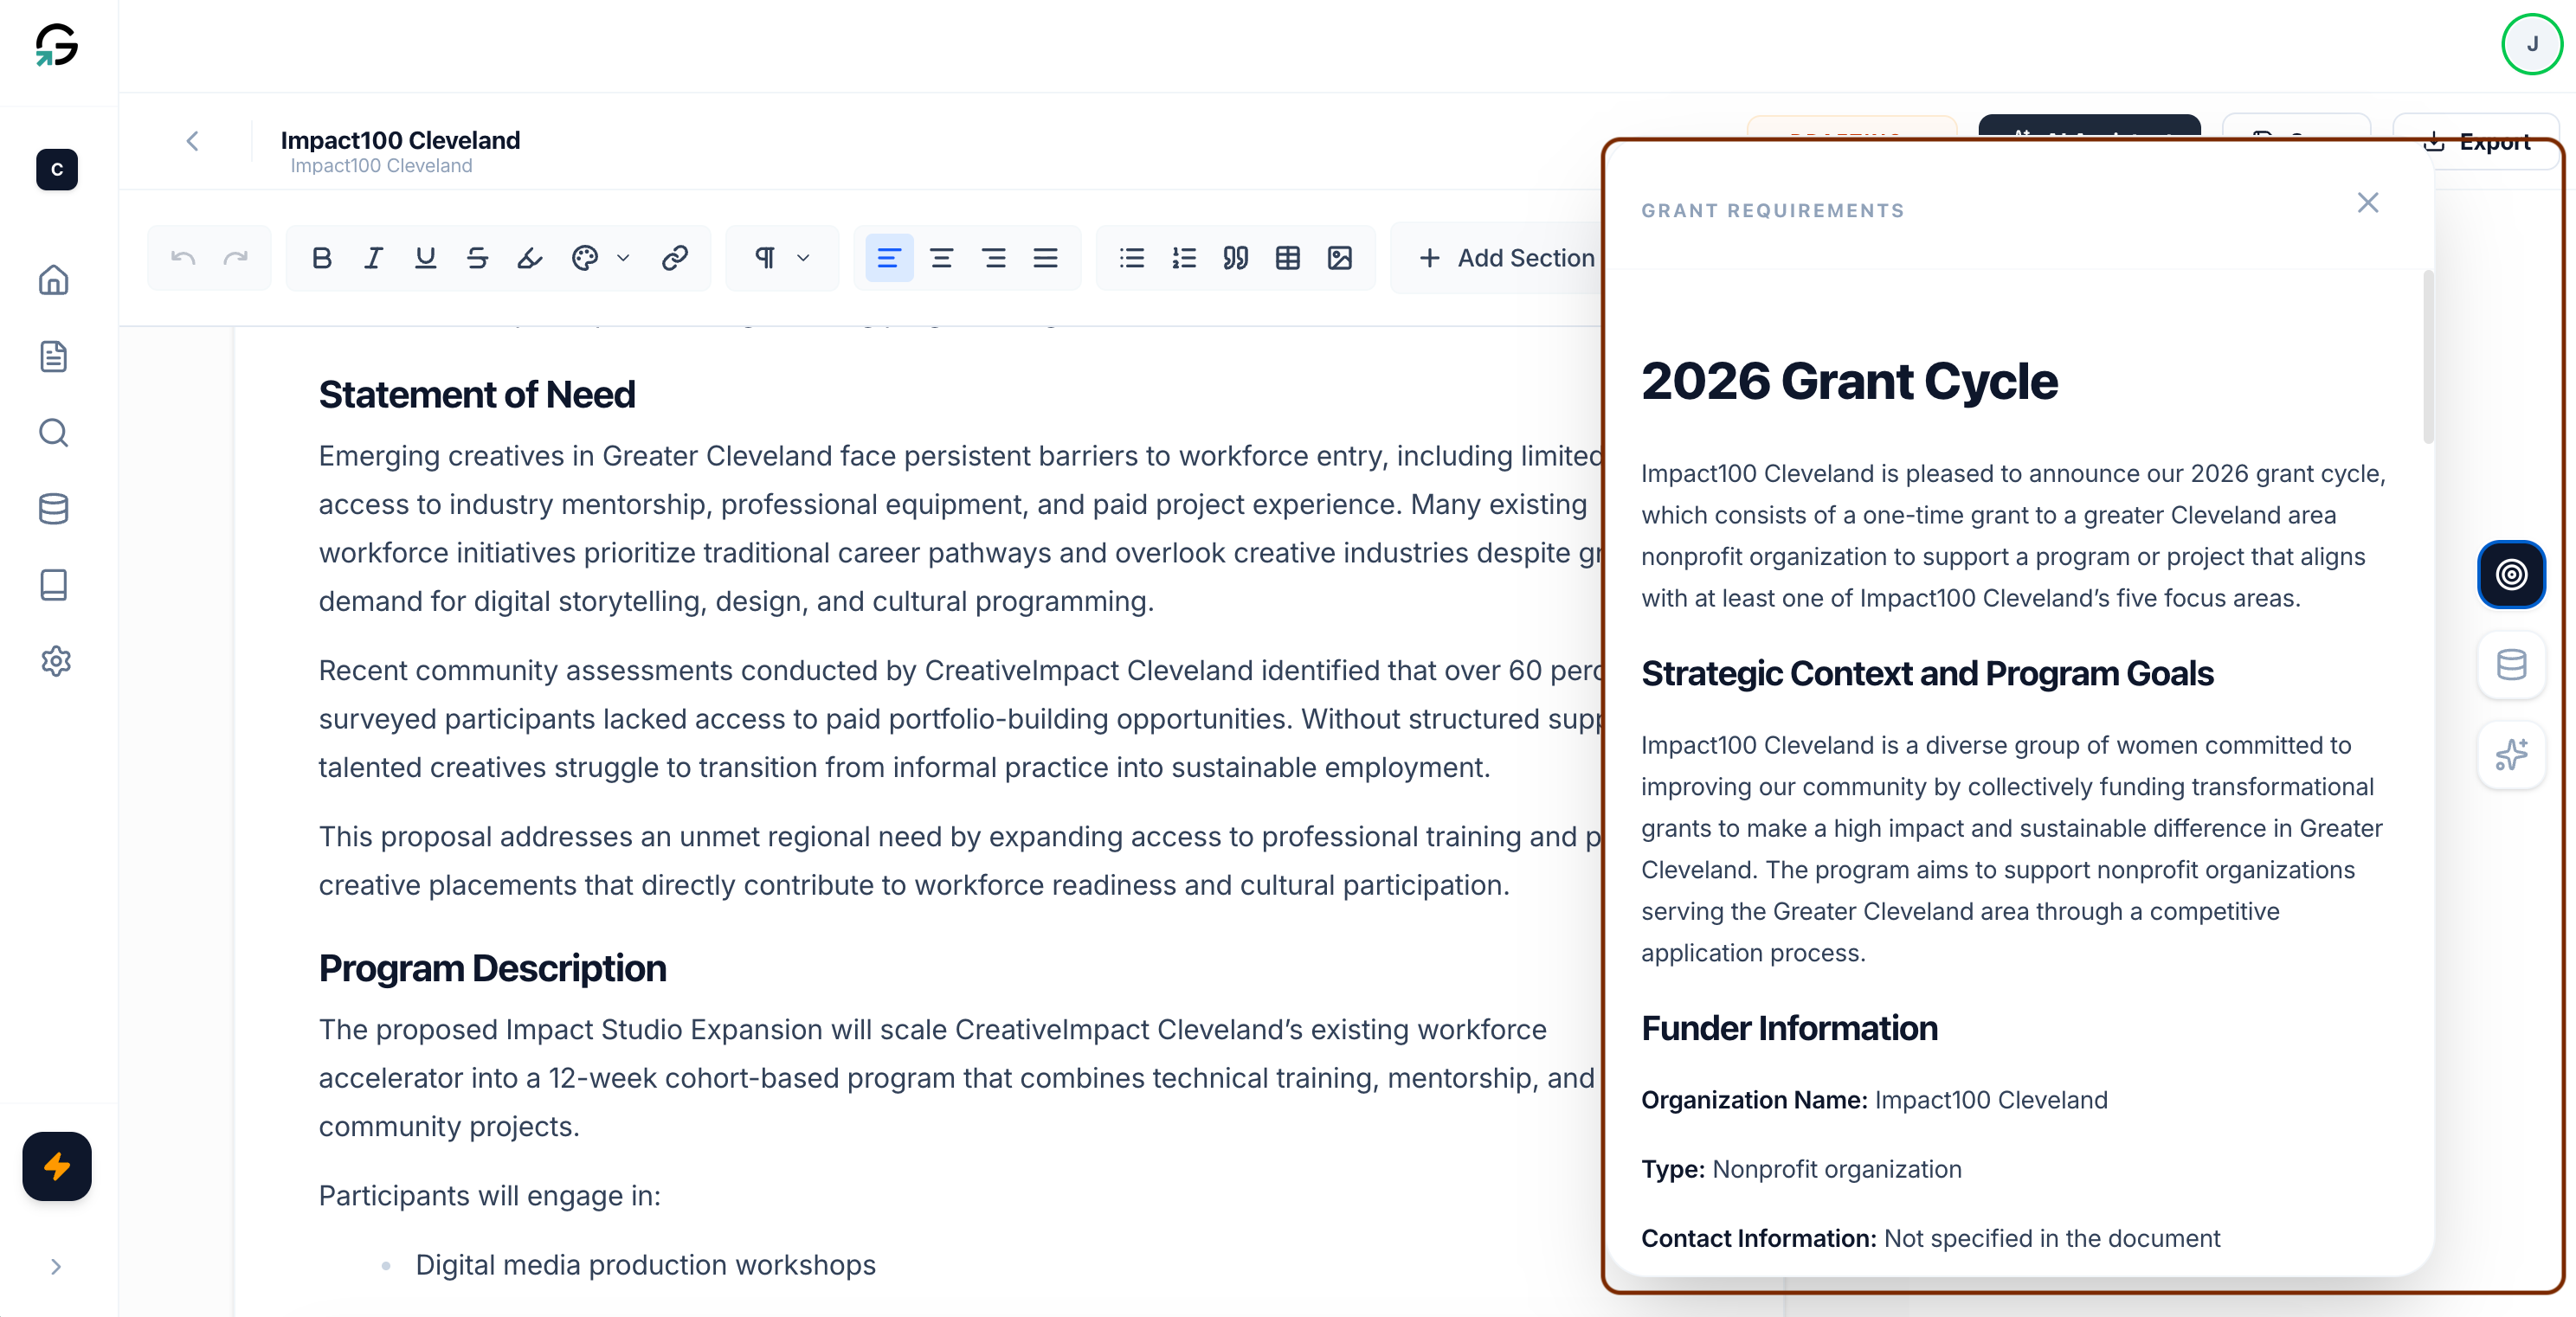Toggle bold formatting
Image resolution: width=2576 pixels, height=1317 pixels.
(321, 258)
